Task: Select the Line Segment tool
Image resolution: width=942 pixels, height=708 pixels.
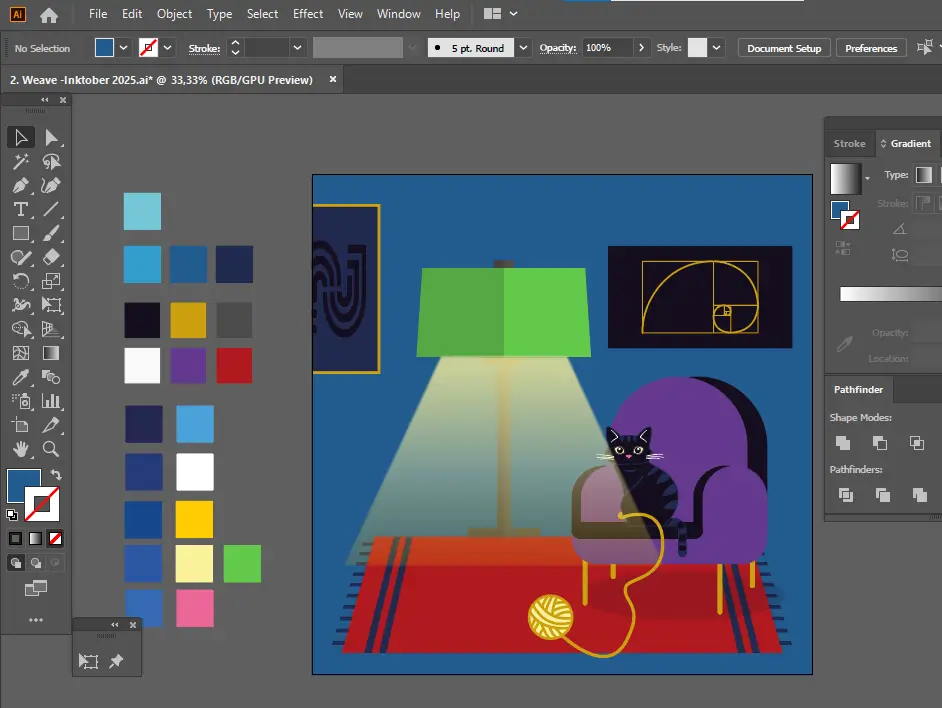Action: (x=51, y=210)
